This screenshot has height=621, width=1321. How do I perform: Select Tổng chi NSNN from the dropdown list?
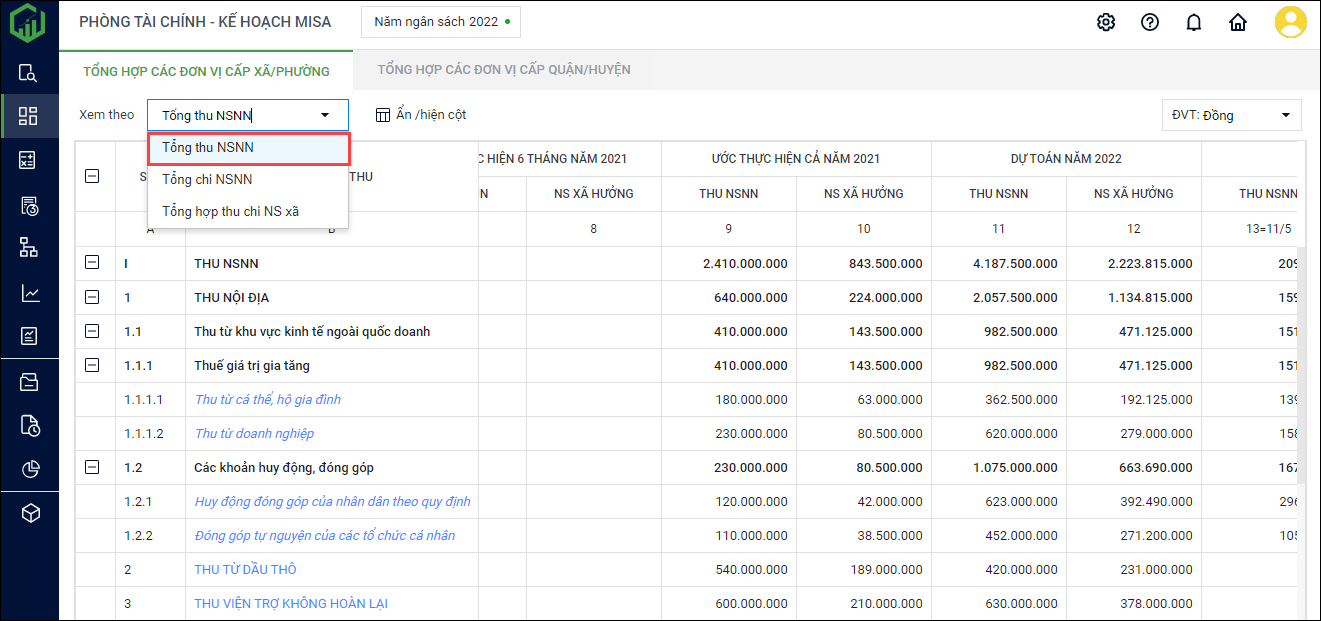(x=207, y=180)
